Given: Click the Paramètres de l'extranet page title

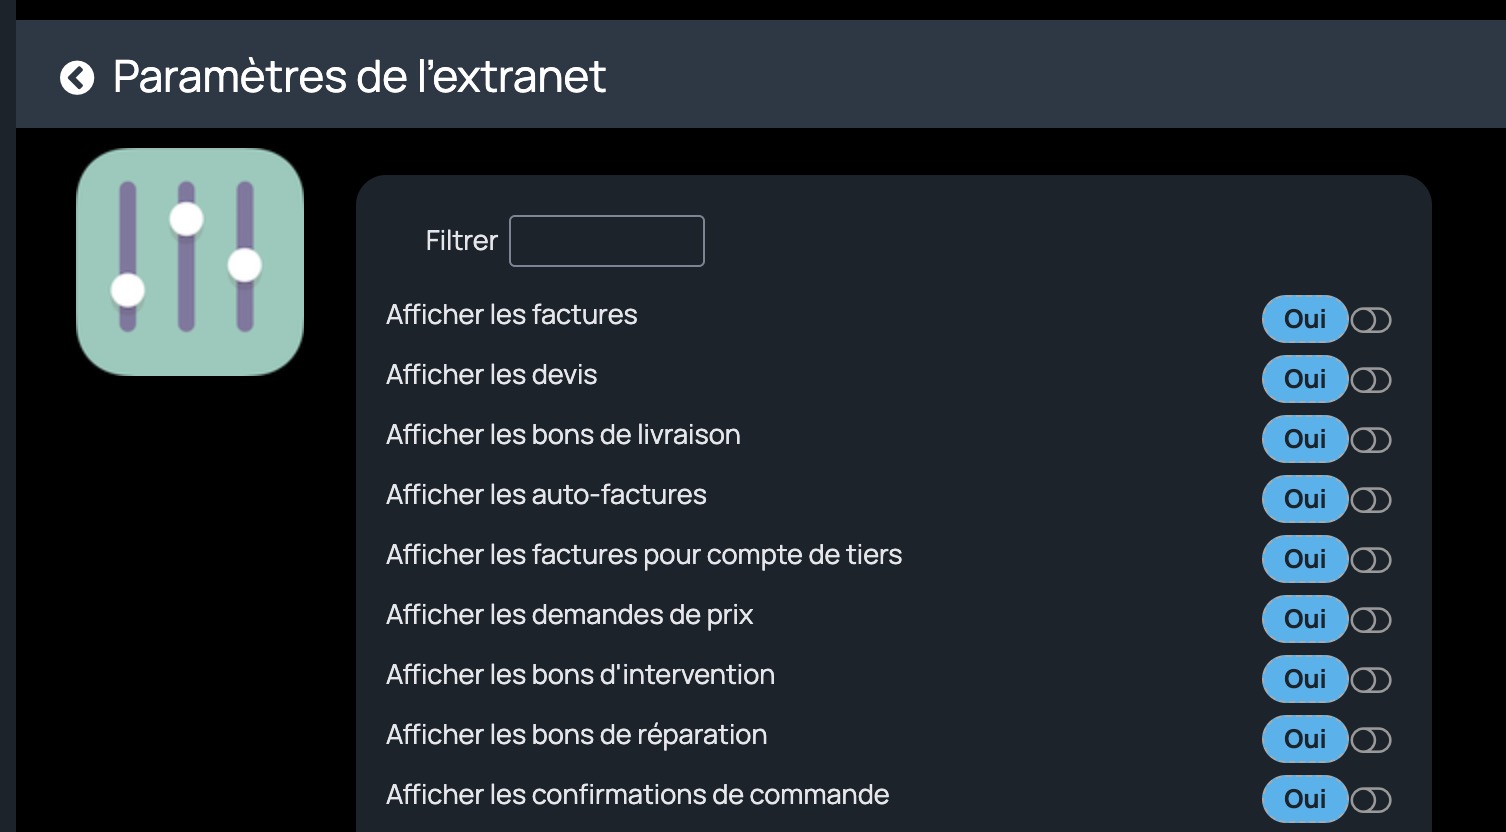Looking at the screenshot, I should coord(360,77).
